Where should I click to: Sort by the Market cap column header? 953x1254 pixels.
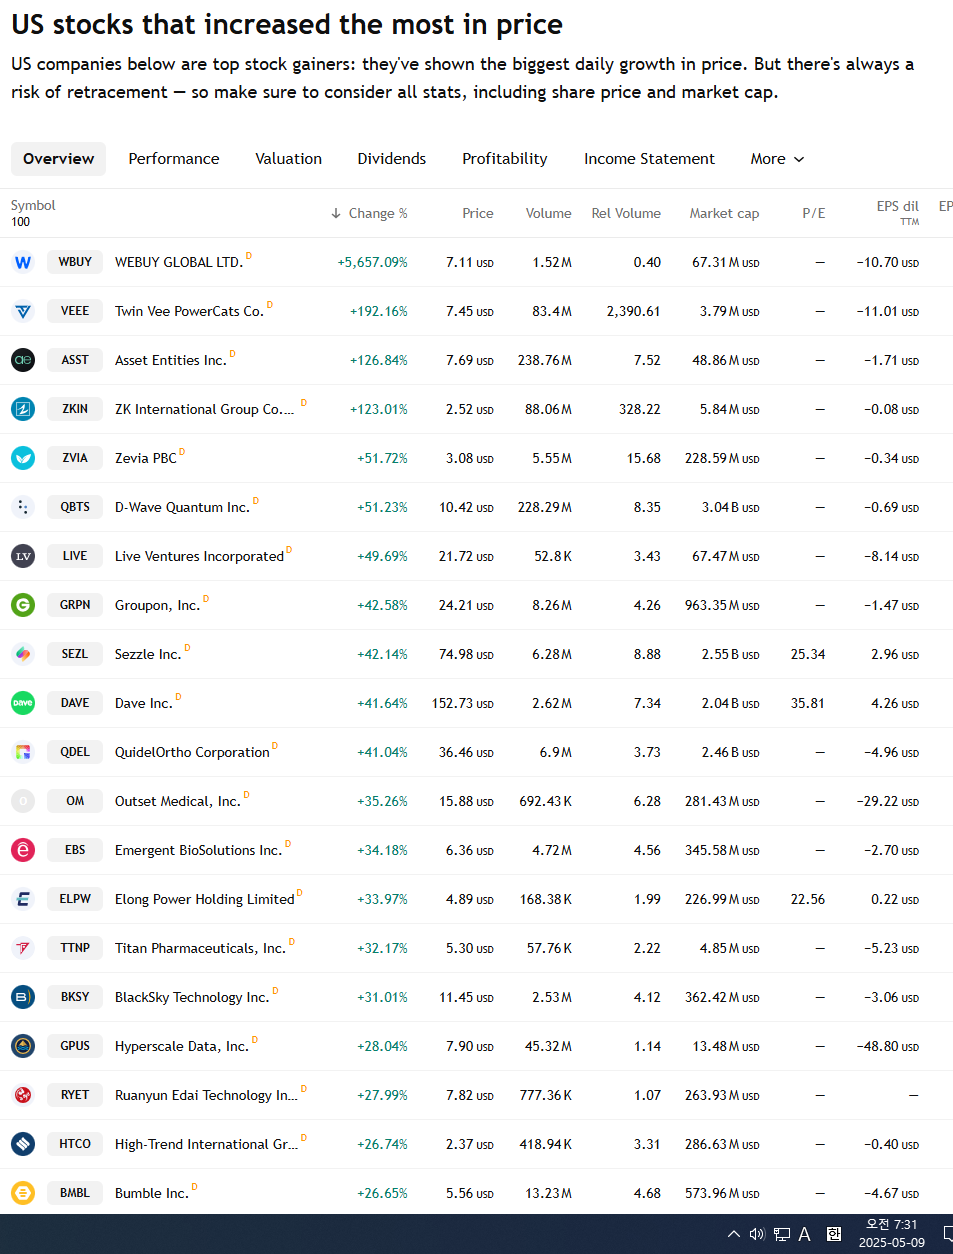724,213
